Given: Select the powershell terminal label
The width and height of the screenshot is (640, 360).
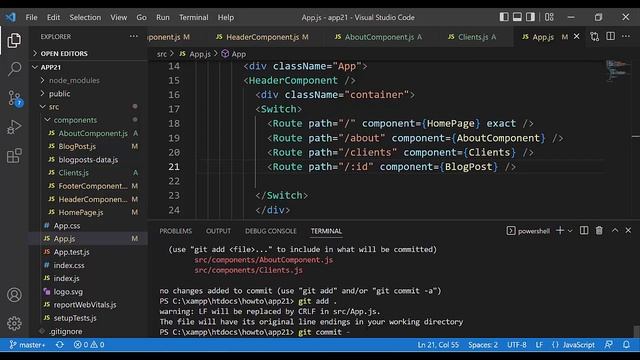Looking at the screenshot, I should [528, 231].
